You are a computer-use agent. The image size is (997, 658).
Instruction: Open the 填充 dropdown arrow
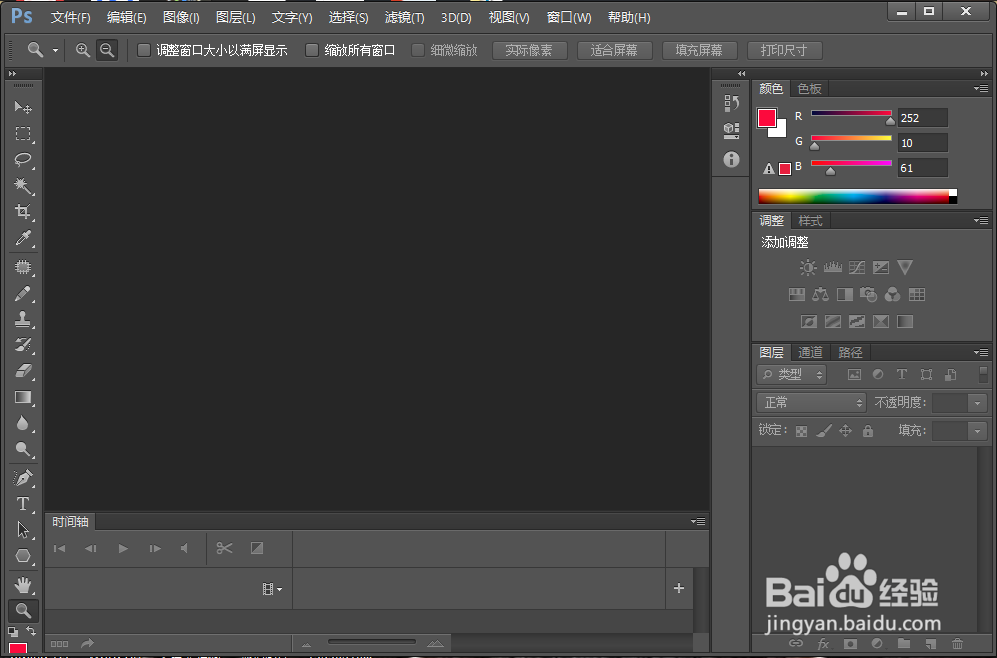(977, 431)
